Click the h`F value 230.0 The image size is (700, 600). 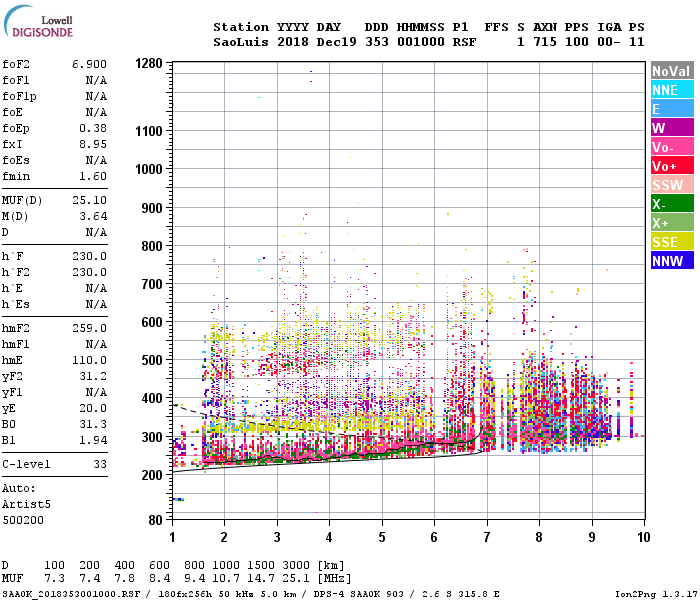point(89,256)
